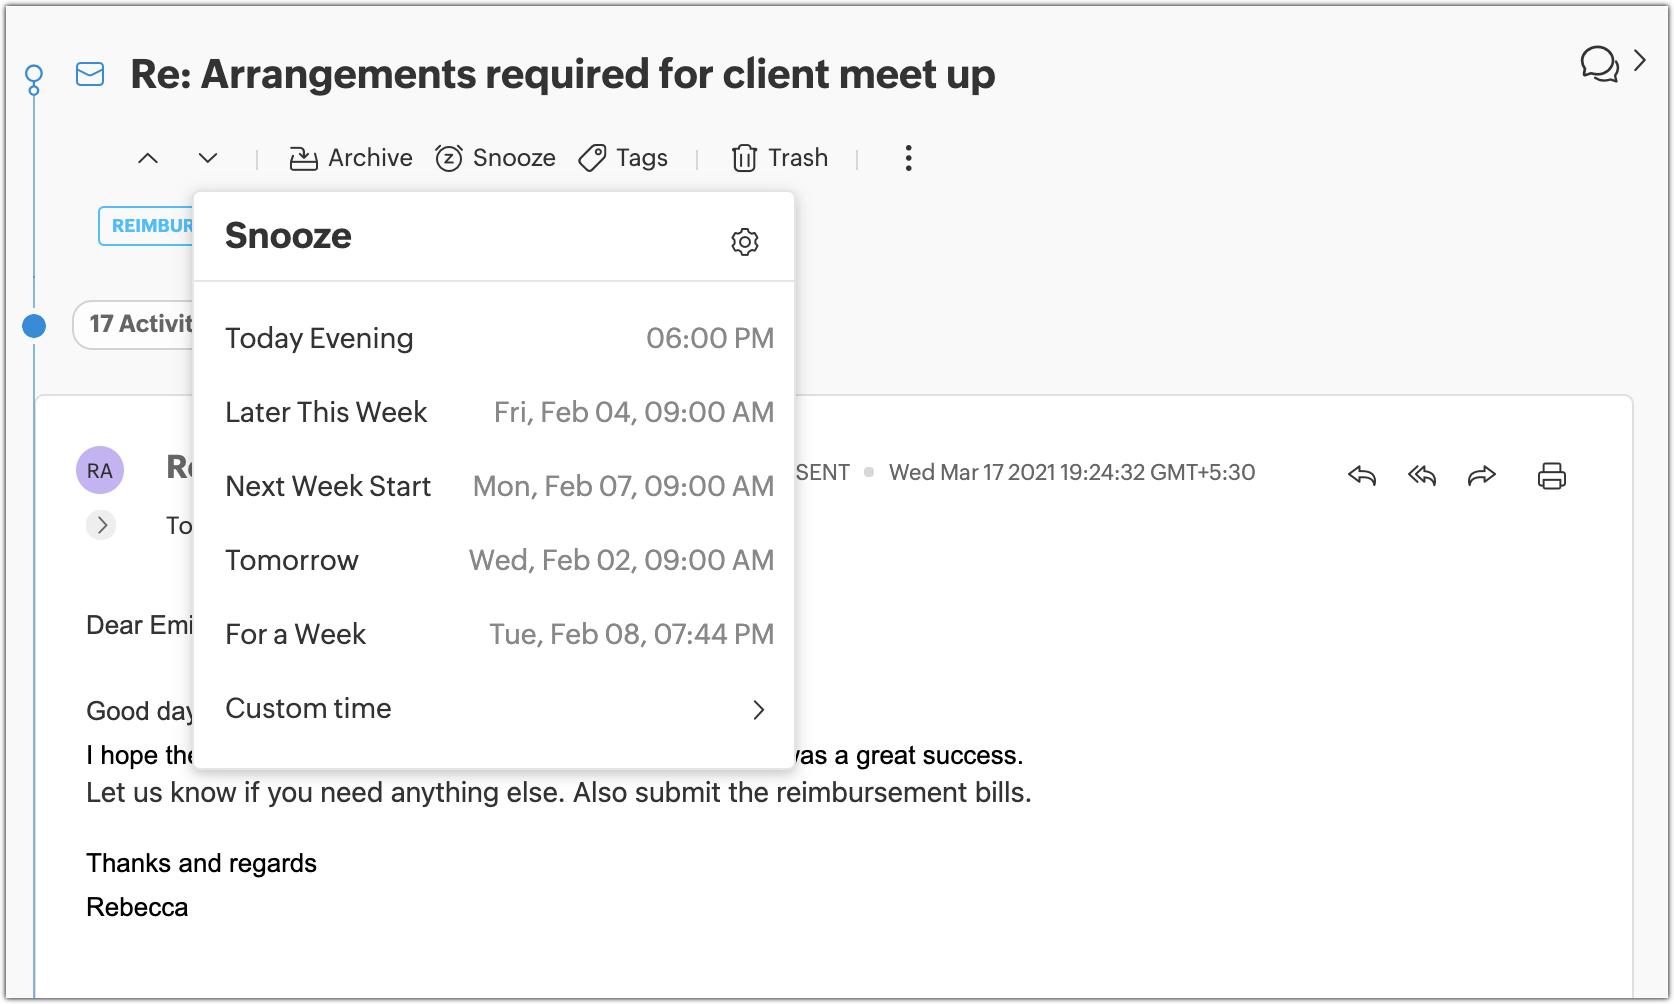
Task: Click the Reply arrow icon
Action: 1362,475
